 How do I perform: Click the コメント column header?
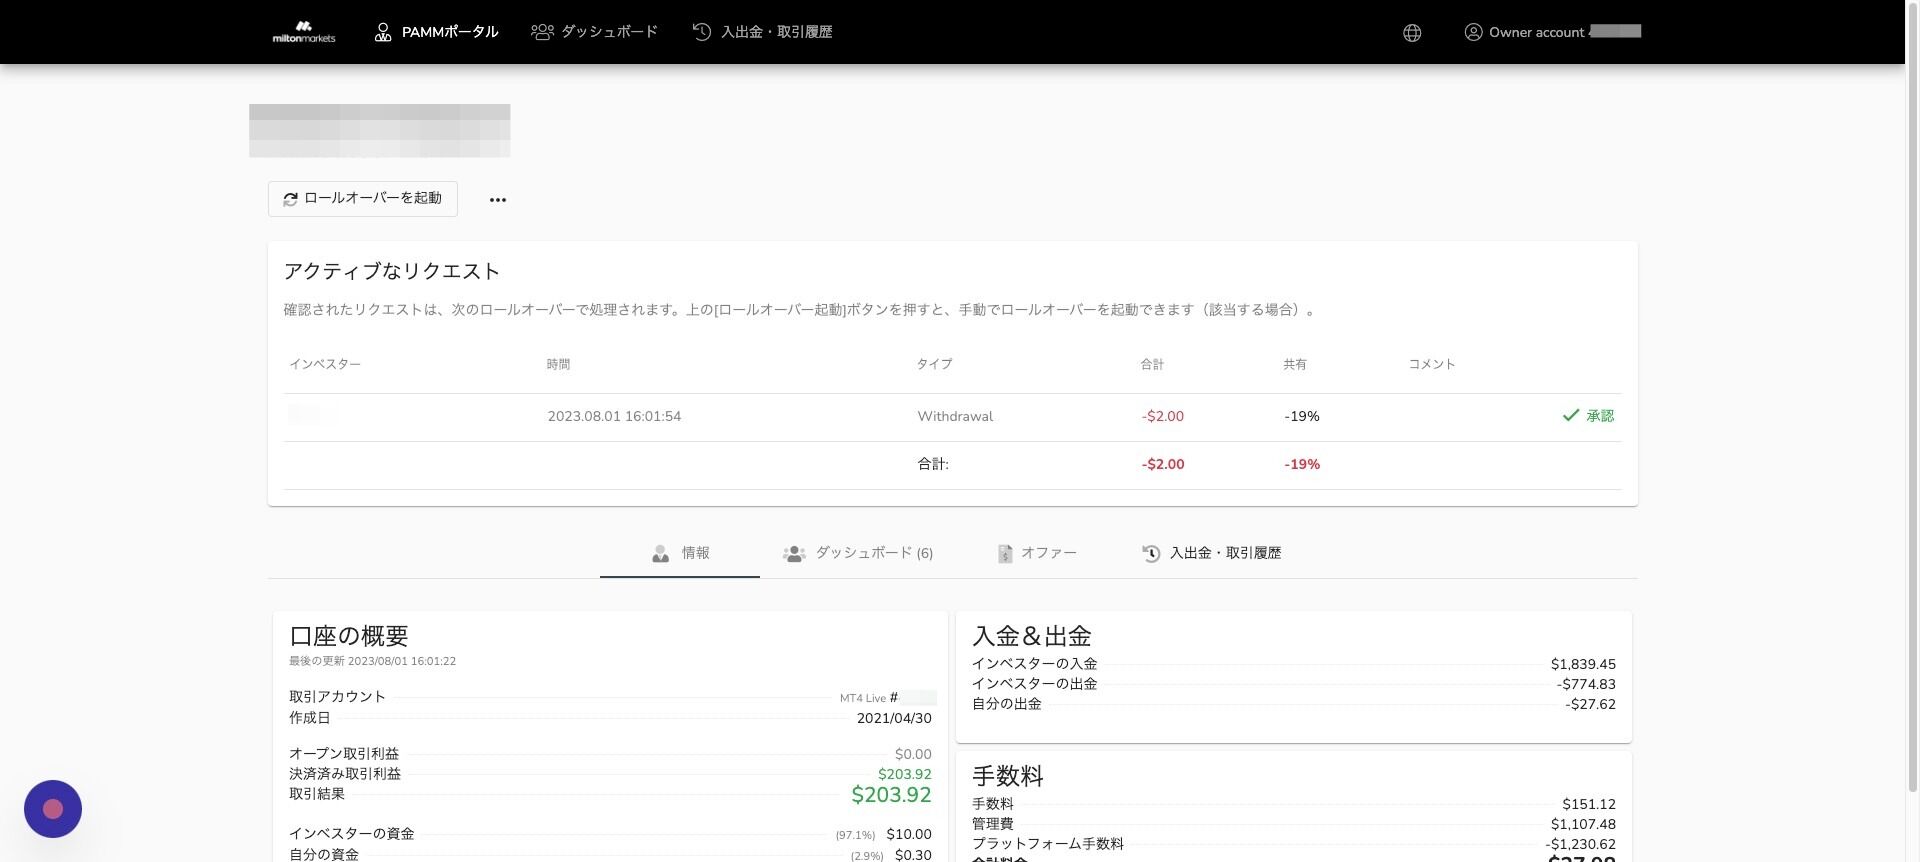click(x=1432, y=364)
